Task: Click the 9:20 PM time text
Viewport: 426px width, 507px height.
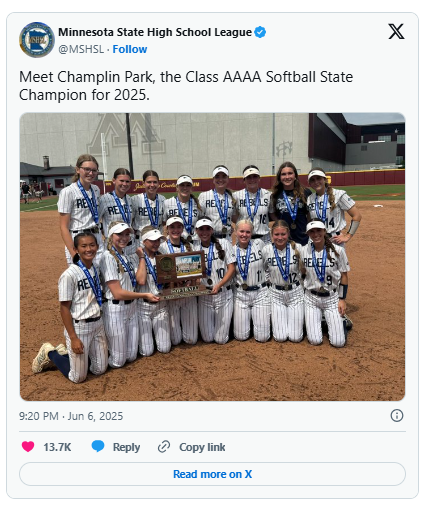Action: (x=39, y=416)
